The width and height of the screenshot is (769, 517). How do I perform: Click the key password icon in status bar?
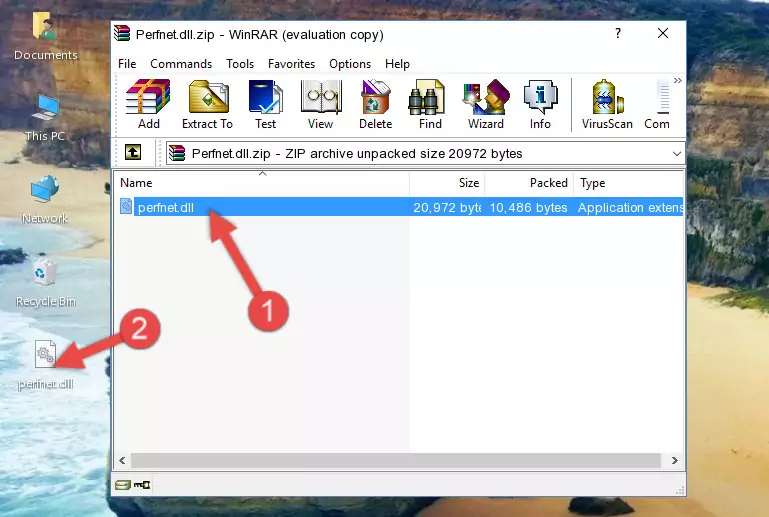coord(142,485)
